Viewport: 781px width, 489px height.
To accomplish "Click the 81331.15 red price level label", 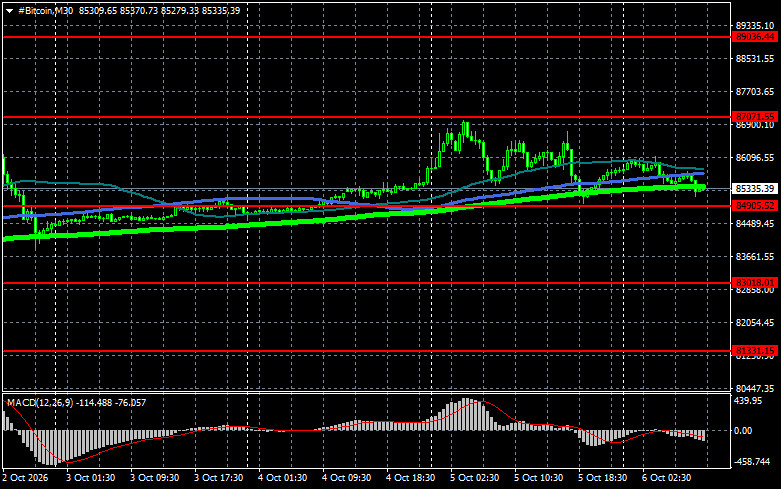I will (x=755, y=351).
